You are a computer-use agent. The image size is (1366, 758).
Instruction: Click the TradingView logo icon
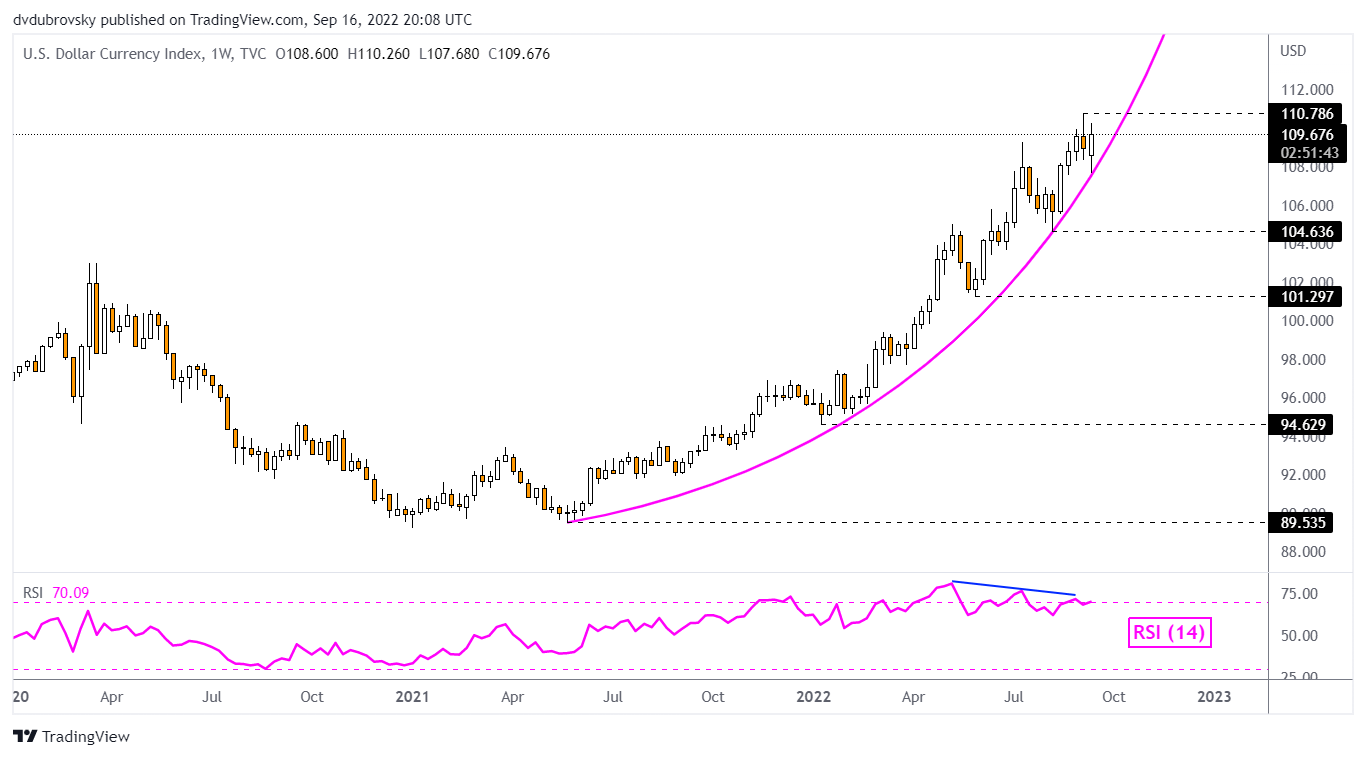[25, 736]
